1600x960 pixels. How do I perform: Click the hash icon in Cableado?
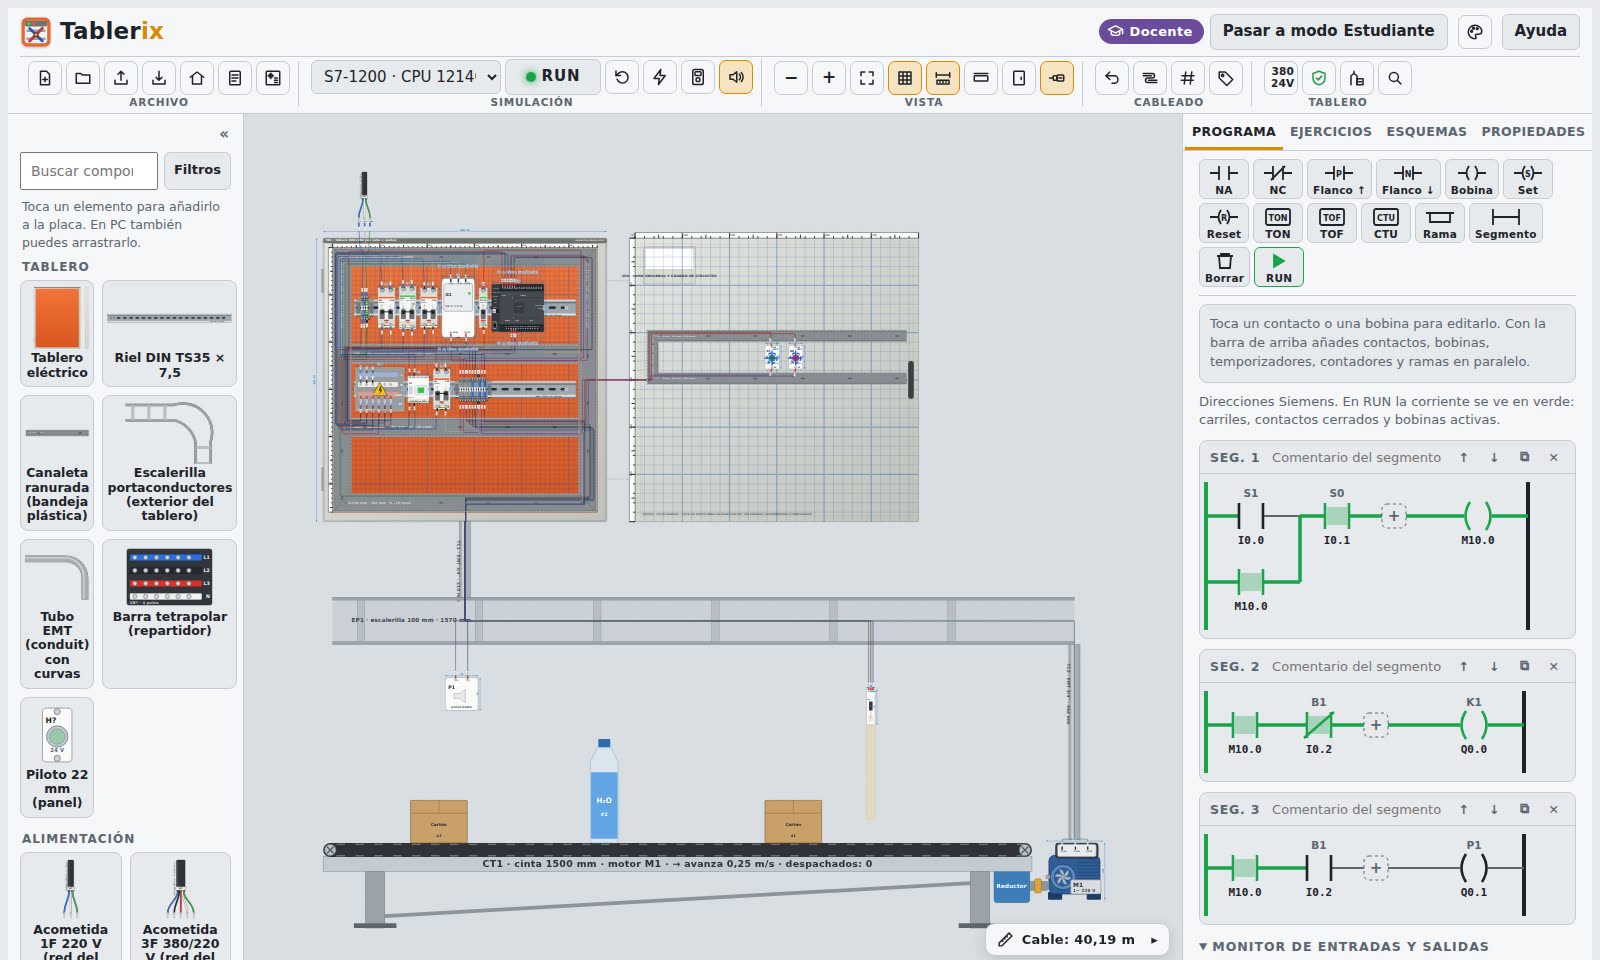pos(1188,78)
